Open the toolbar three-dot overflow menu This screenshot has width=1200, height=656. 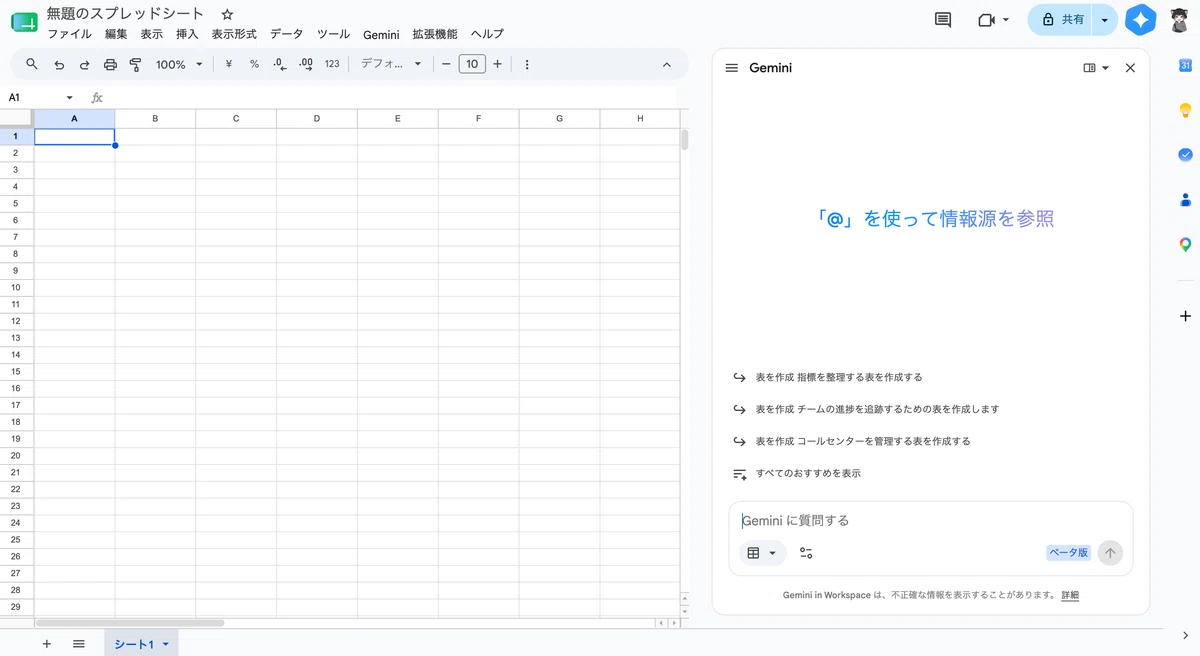point(527,64)
